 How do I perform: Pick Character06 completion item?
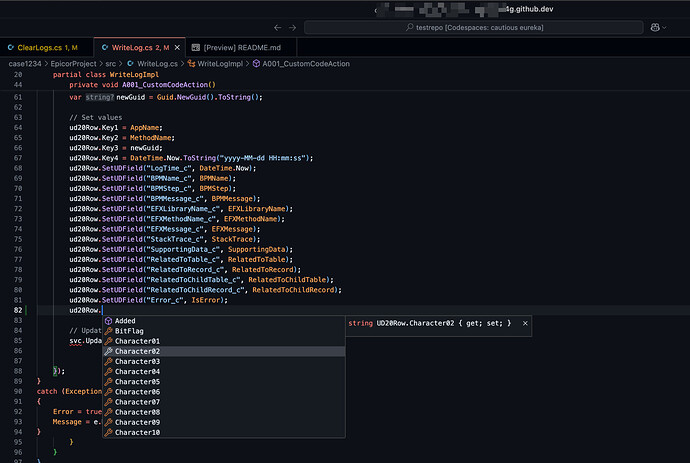[x=224, y=392]
